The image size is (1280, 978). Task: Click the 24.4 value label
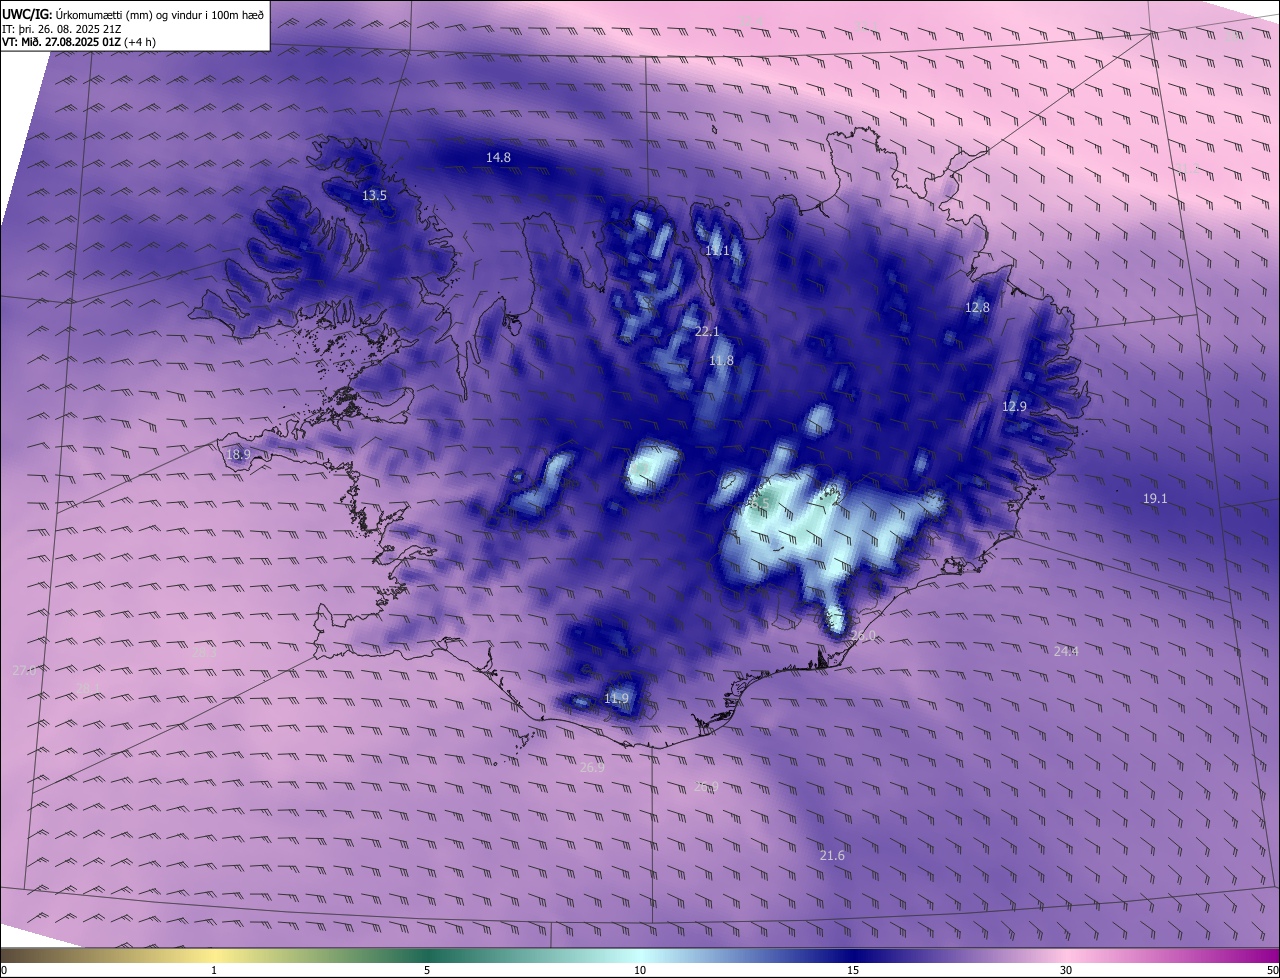1066,652
